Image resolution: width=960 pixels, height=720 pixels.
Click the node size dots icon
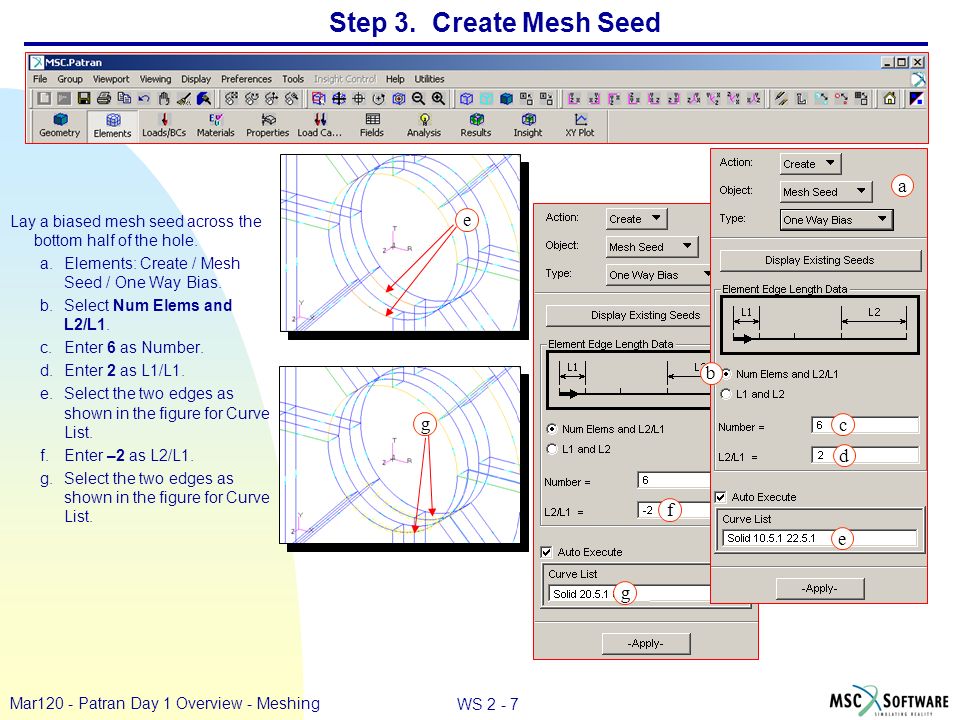click(842, 98)
